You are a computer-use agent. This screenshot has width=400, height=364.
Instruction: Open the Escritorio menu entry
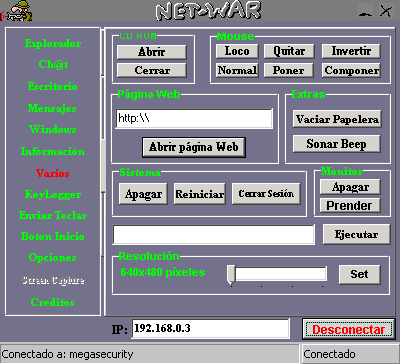pyautogui.click(x=53, y=86)
